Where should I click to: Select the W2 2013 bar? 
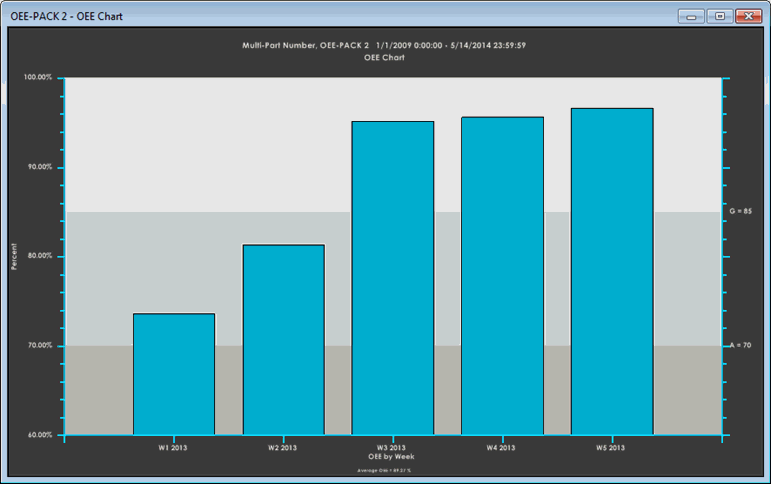point(283,340)
